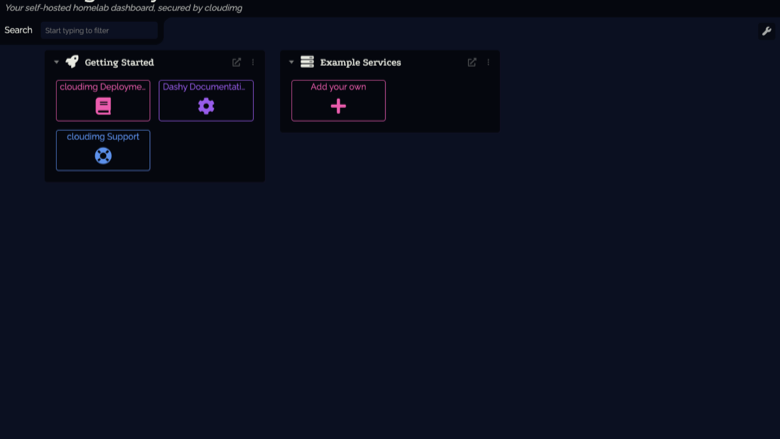The image size is (780, 439).
Task: Open Example Services section edit icon
Action: (472, 62)
